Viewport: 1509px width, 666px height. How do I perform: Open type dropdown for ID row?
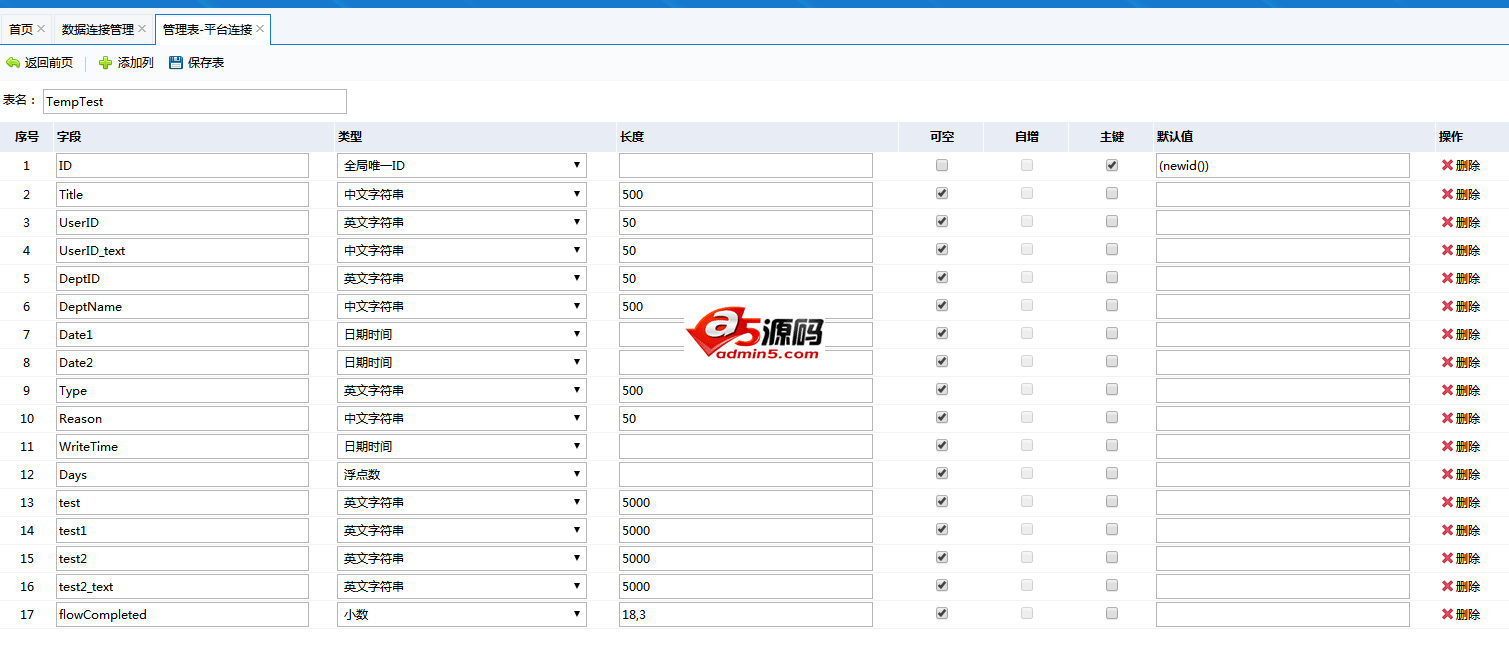pos(462,166)
